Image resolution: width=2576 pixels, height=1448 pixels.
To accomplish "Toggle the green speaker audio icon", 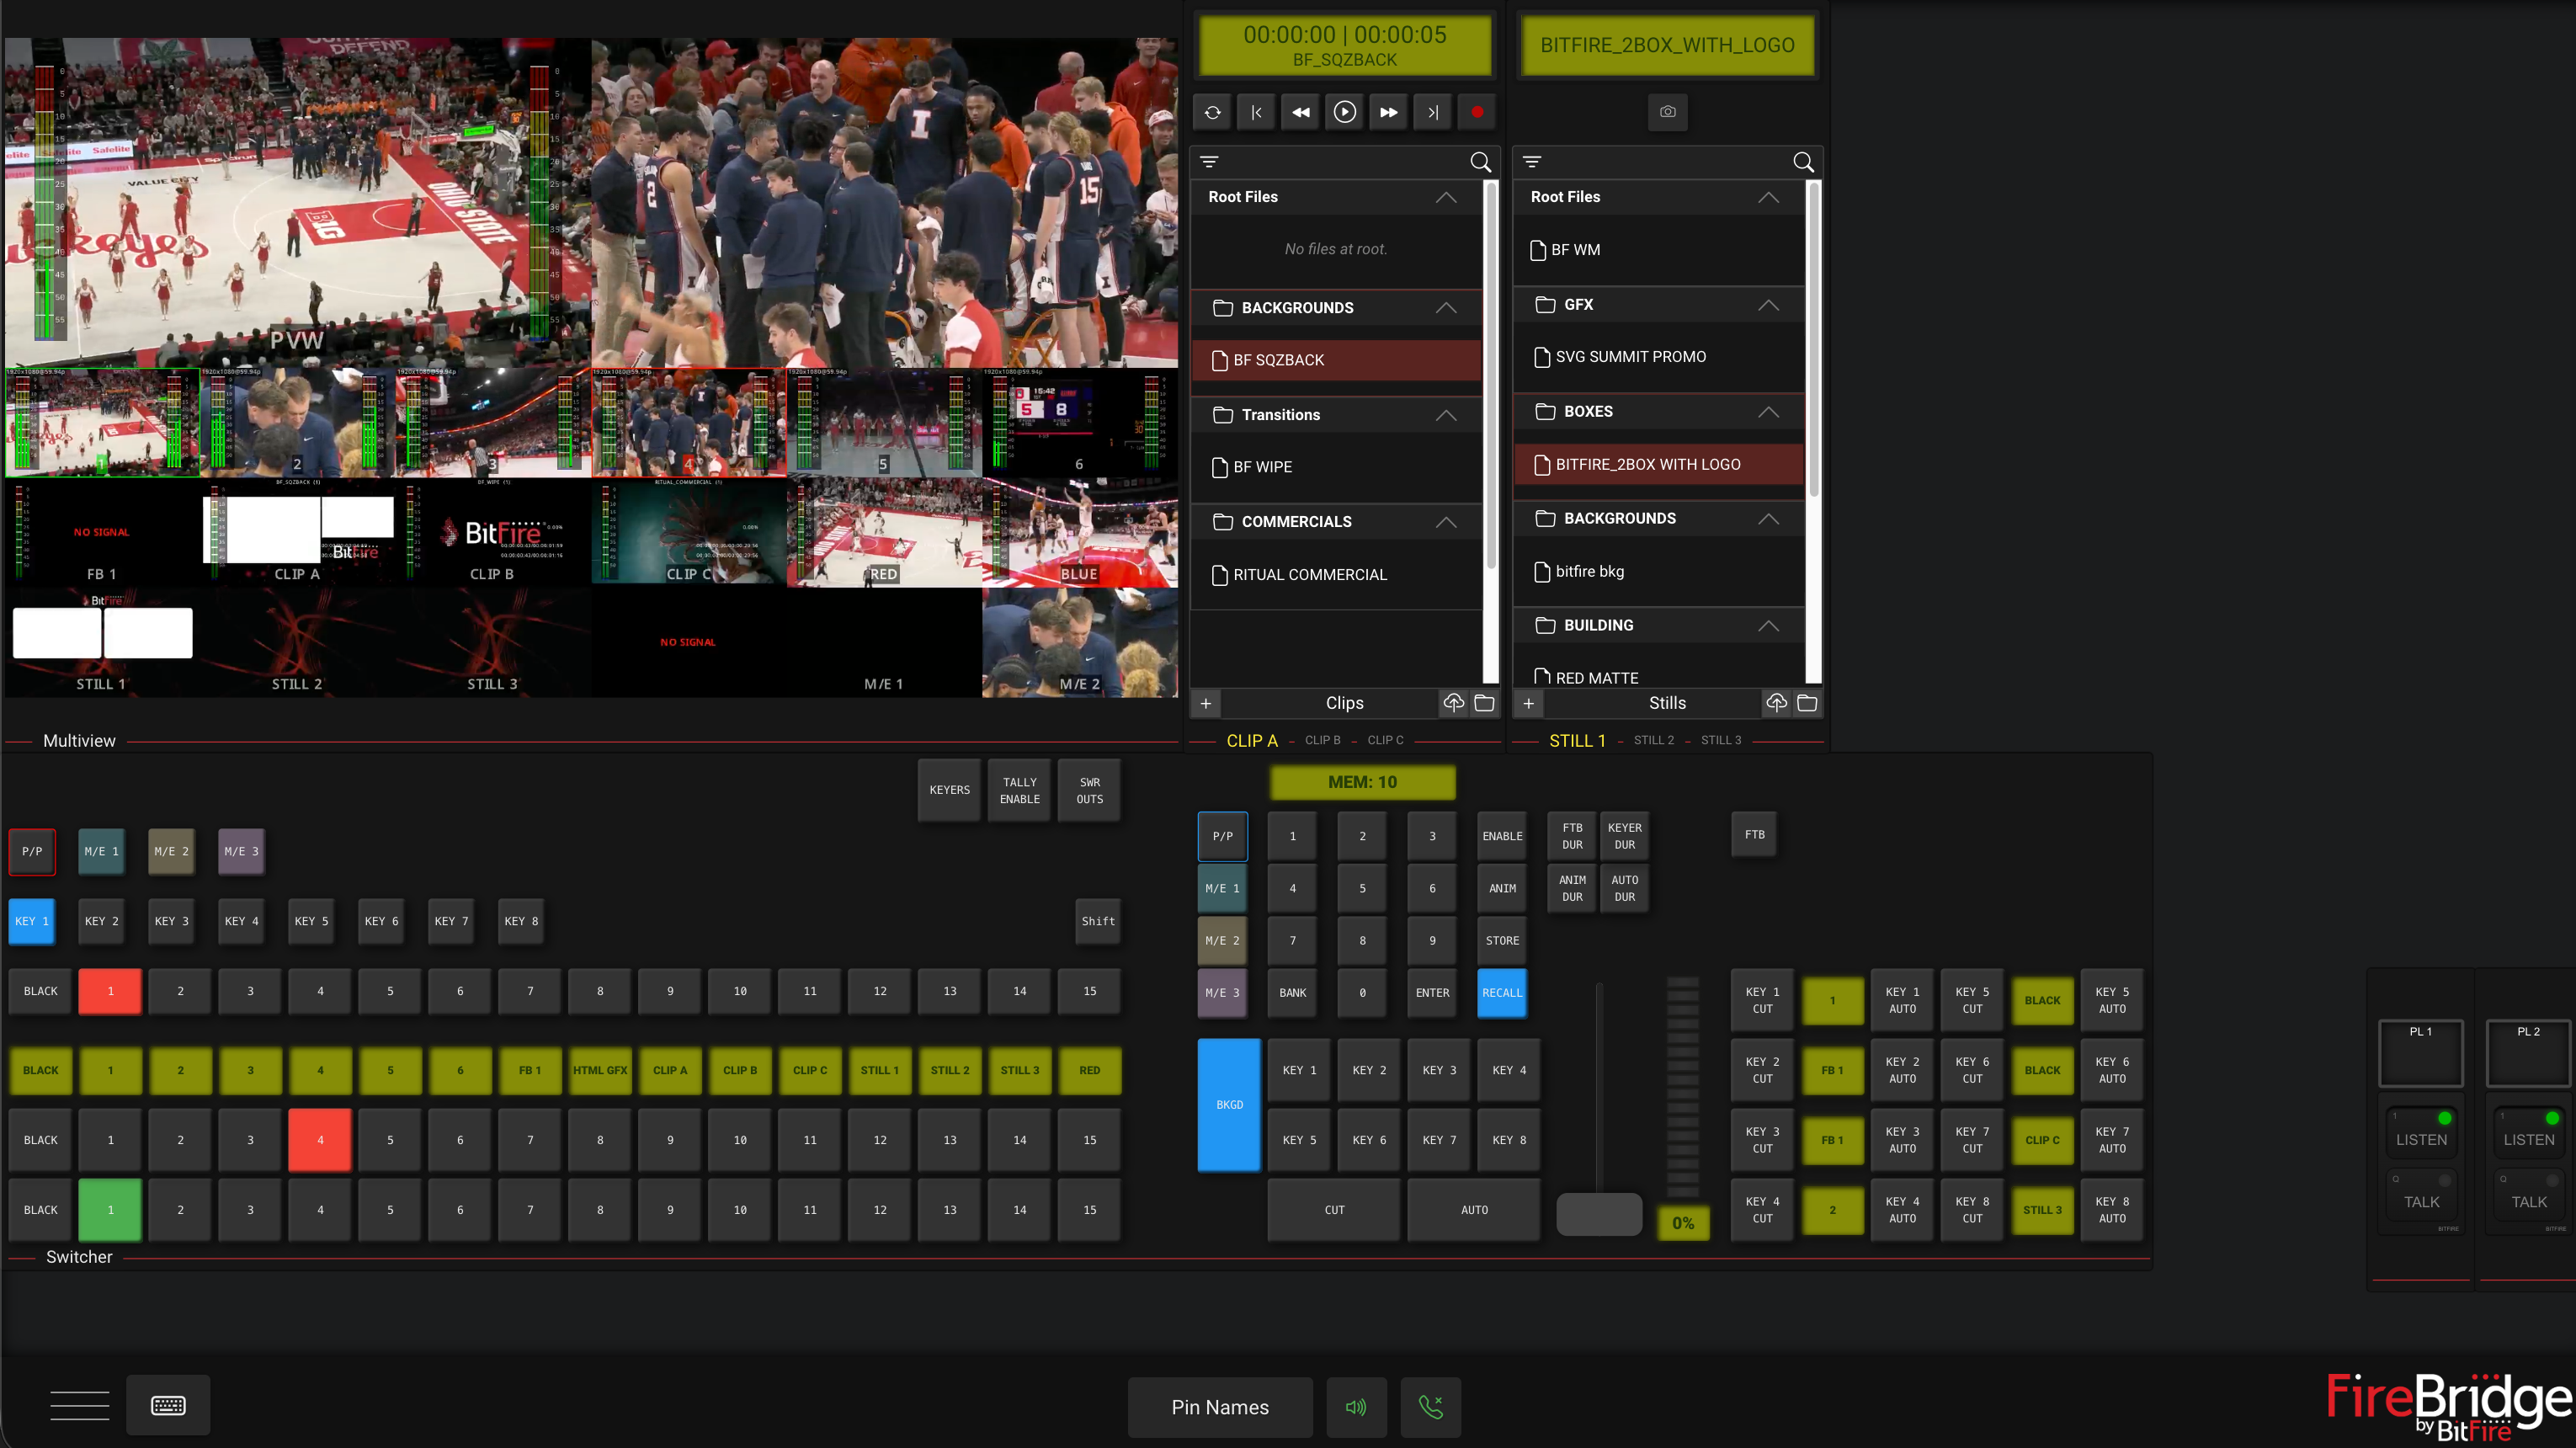I will point(1356,1407).
